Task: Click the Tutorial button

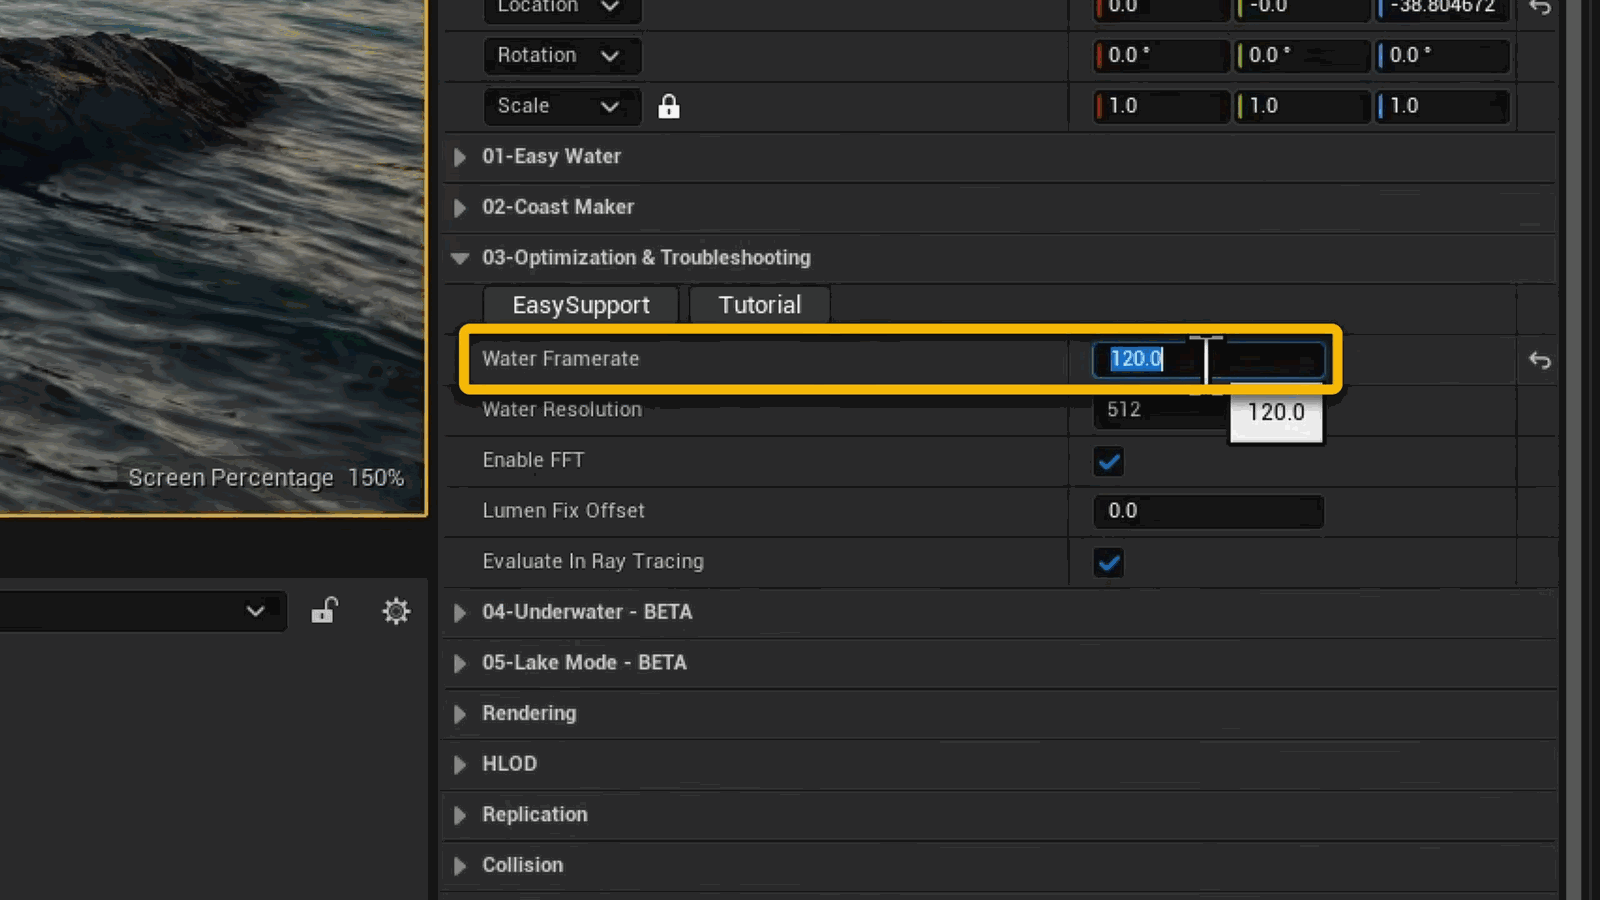Action: [x=760, y=305]
